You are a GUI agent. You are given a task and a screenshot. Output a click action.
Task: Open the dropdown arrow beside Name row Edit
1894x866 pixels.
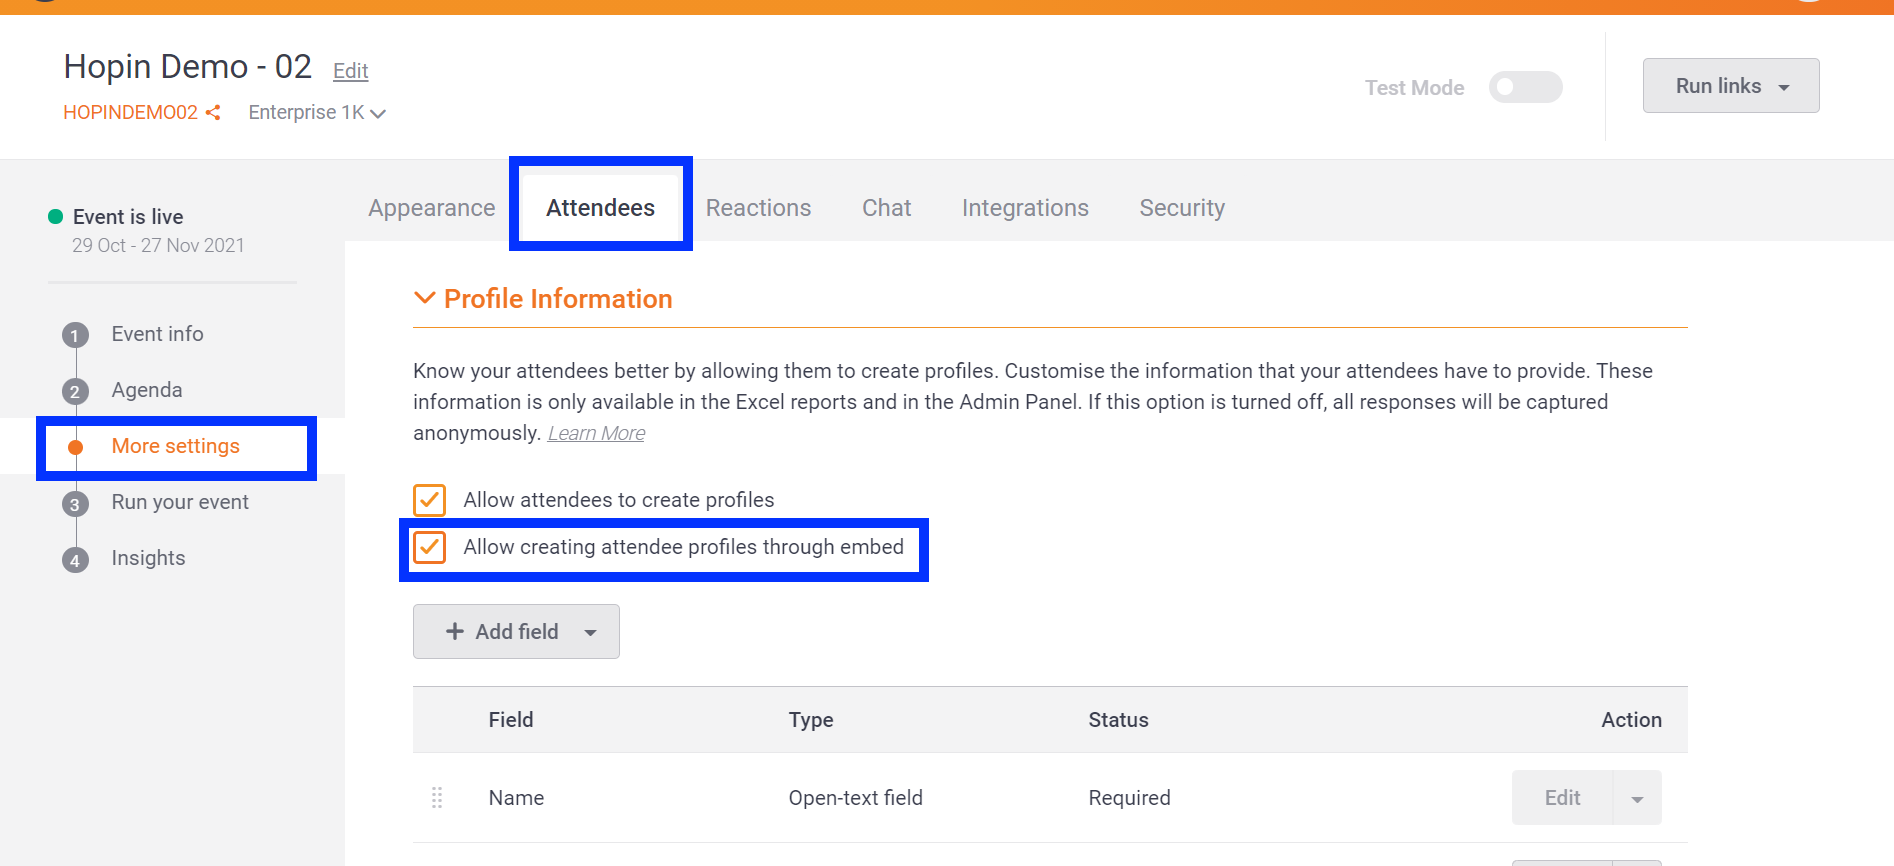(1637, 798)
